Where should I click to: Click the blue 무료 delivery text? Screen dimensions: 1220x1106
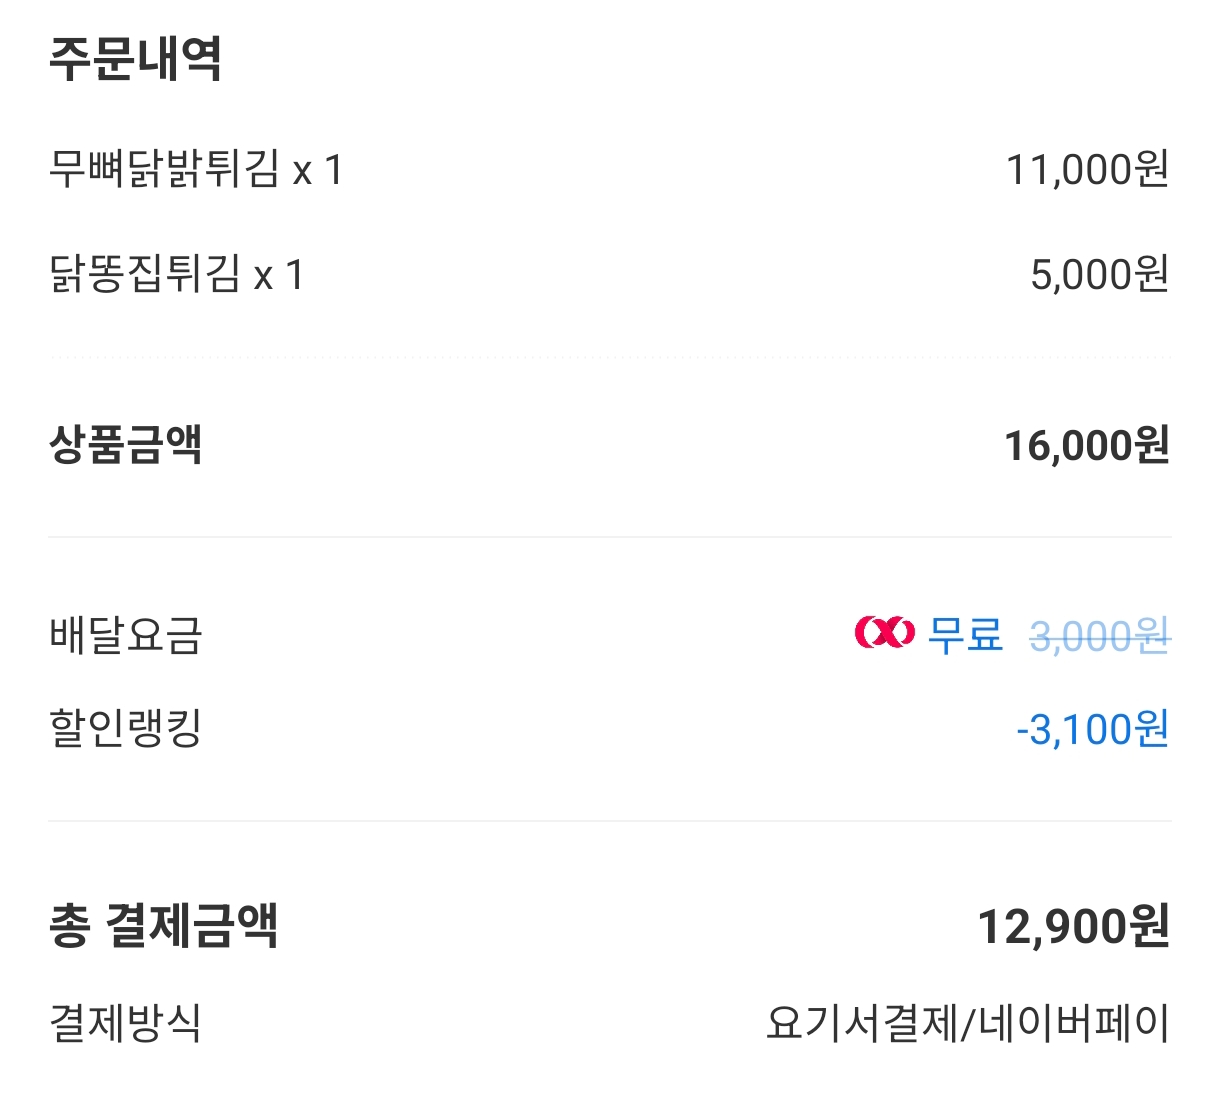click(965, 634)
